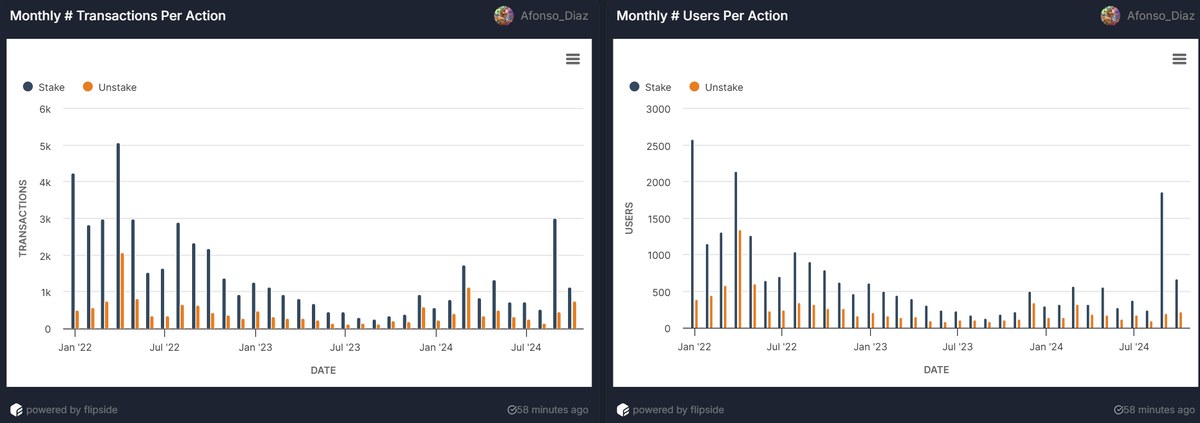Click '58 minutes ago' under Users chart

pyautogui.click(x=1159, y=410)
